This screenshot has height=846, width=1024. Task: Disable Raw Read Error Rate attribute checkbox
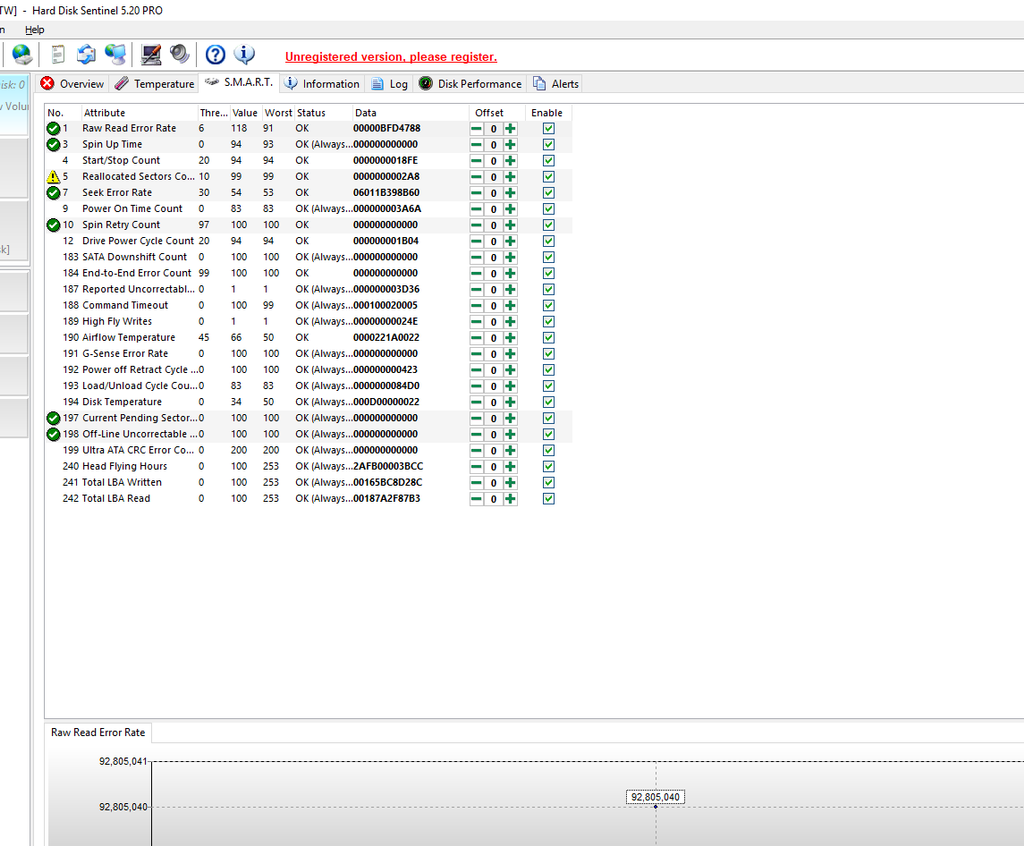549,129
